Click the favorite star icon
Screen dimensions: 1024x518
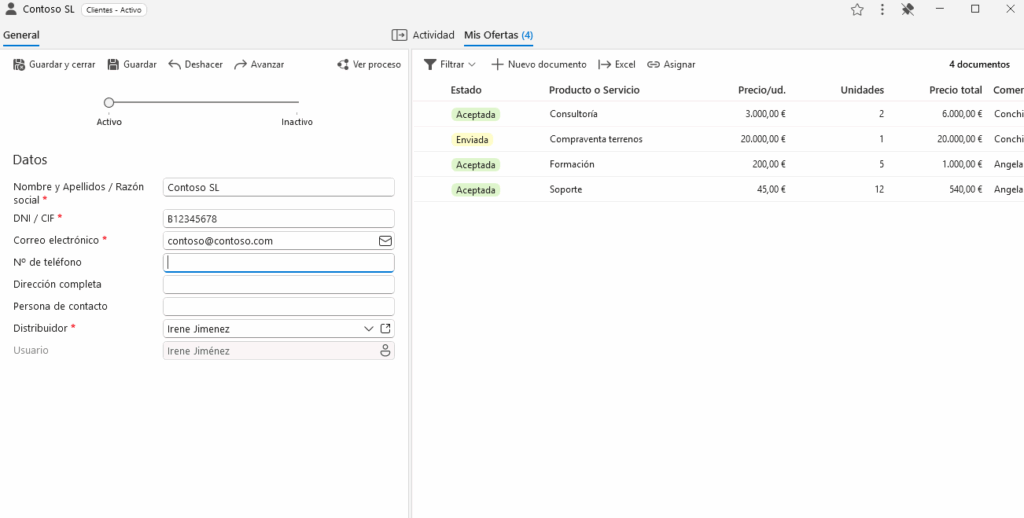[857, 10]
